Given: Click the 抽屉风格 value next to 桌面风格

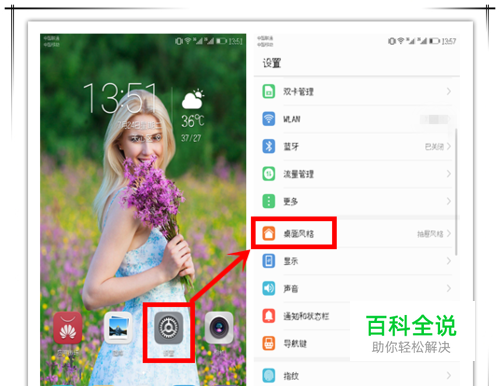Looking at the screenshot, I should [x=430, y=234].
